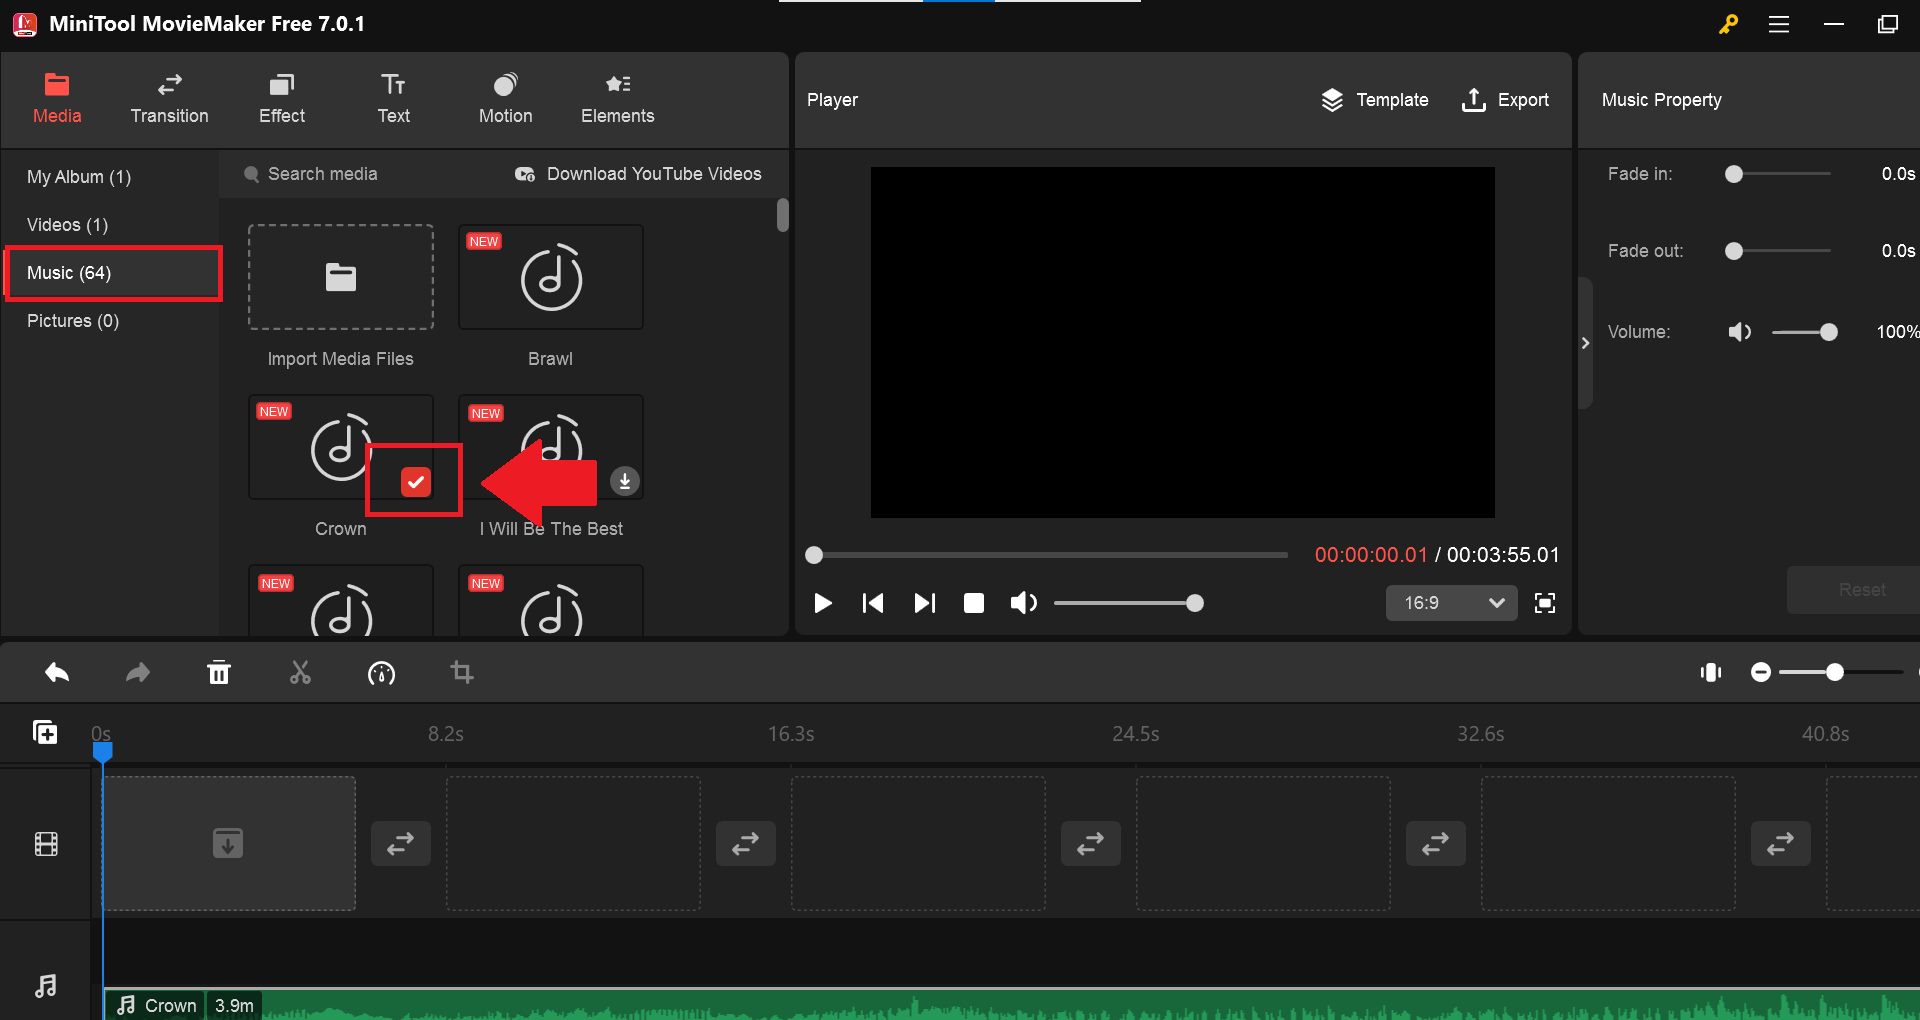The height and width of the screenshot is (1020, 1920).
Task: Adjust the music Volume slider
Action: coord(1804,332)
